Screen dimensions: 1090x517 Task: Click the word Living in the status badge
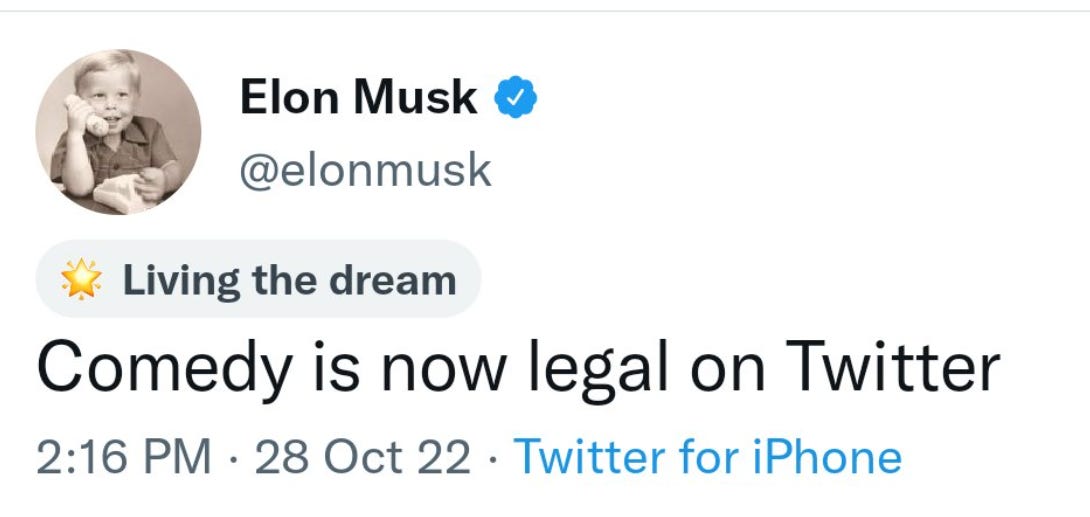pyautogui.click(x=181, y=280)
